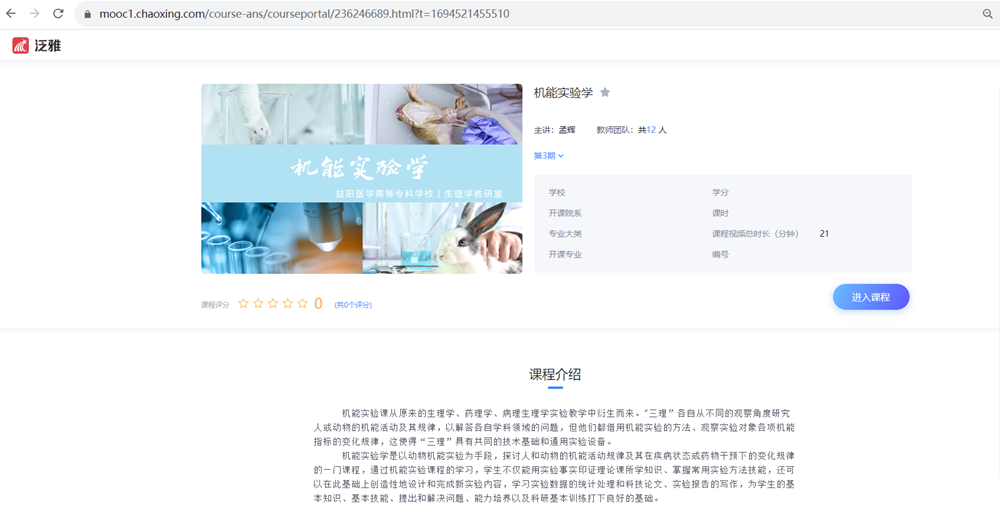Click the 泛雅 logo in the header
1000x514 pixels.
[36, 45]
